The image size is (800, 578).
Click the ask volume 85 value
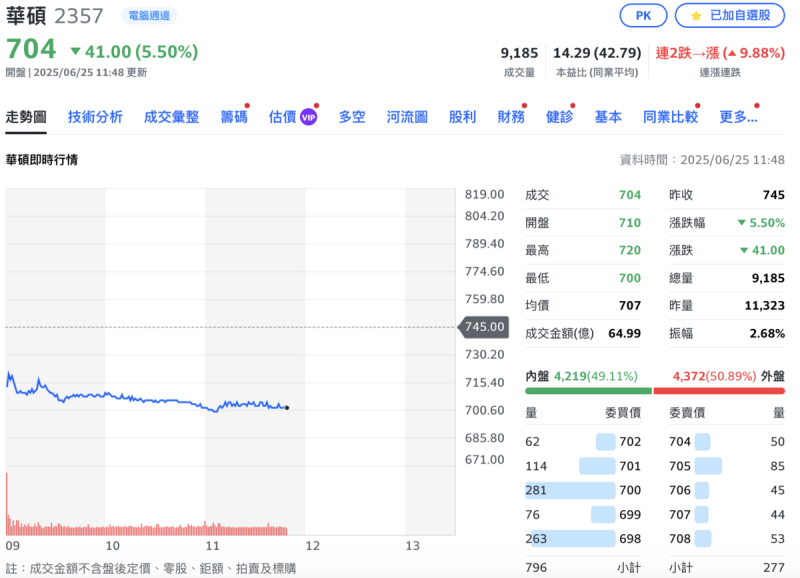(x=777, y=466)
